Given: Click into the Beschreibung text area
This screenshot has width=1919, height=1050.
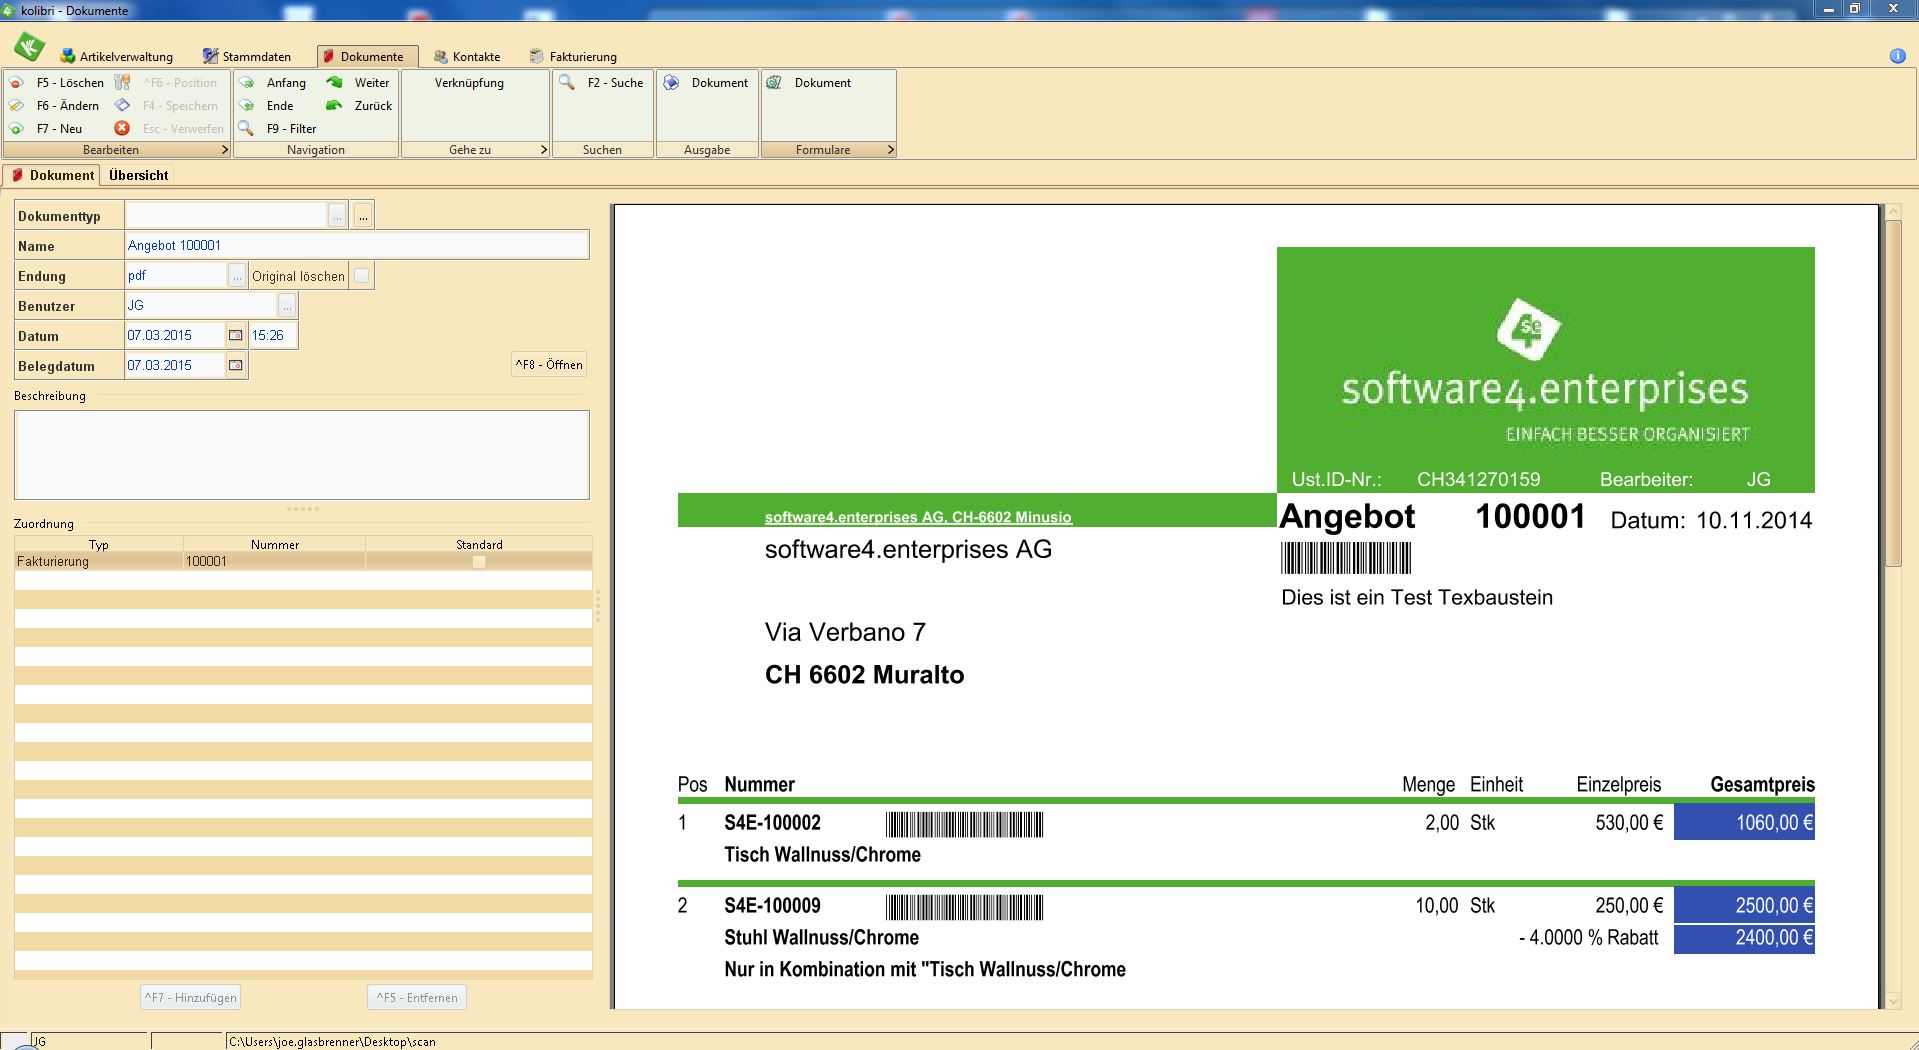Looking at the screenshot, I should 302,455.
